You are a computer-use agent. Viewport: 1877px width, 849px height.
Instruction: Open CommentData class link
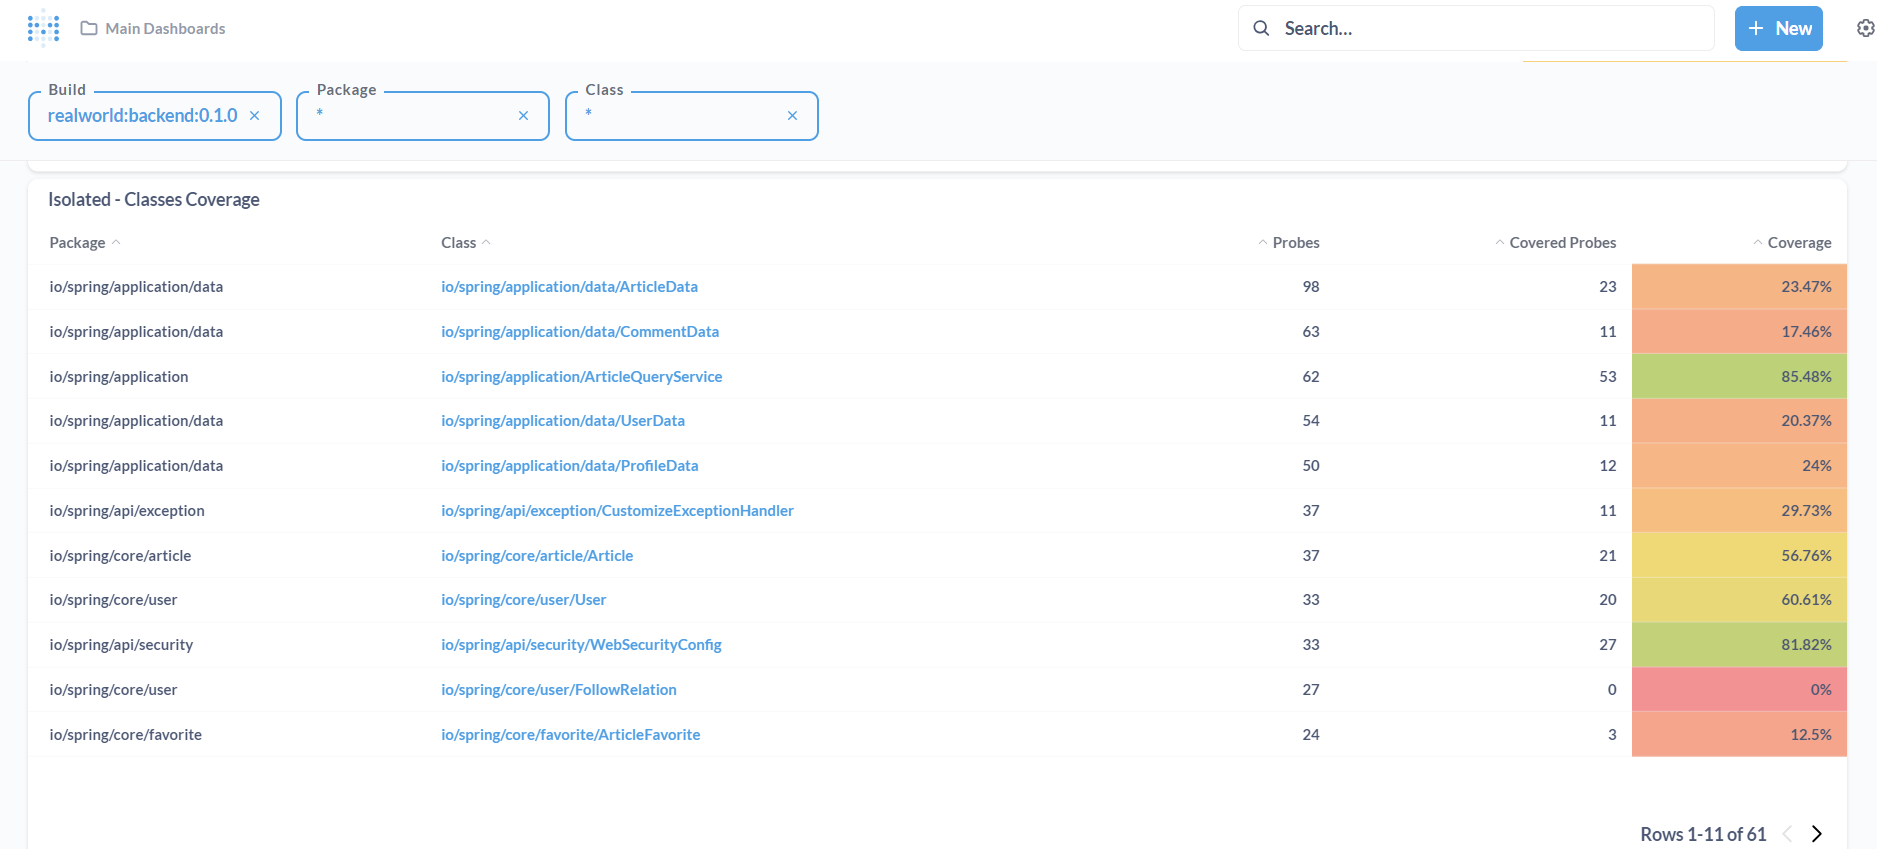[x=580, y=332]
